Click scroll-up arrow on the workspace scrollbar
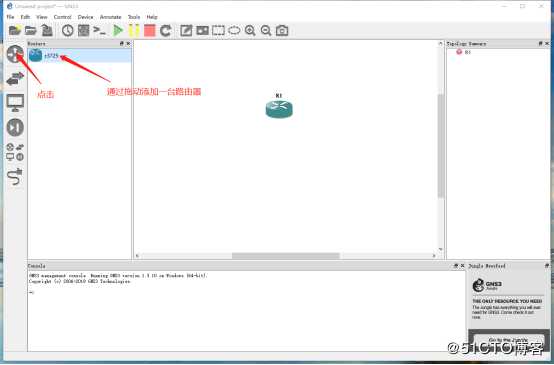The height and width of the screenshot is (365, 554). [441, 43]
